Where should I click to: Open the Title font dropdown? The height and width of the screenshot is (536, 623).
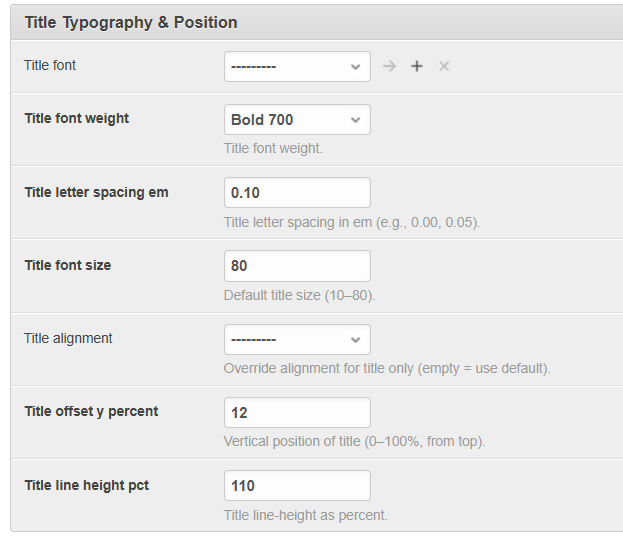[297, 67]
